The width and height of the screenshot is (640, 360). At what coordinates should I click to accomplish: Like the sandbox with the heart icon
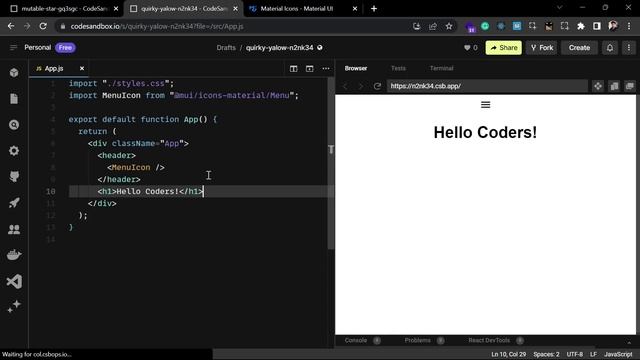tap(467, 48)
